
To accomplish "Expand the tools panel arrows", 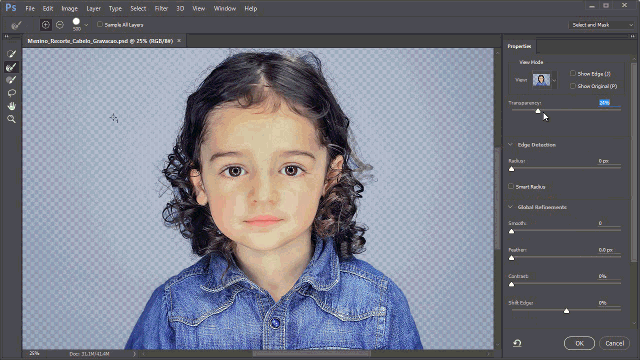I will click(6, 36).
